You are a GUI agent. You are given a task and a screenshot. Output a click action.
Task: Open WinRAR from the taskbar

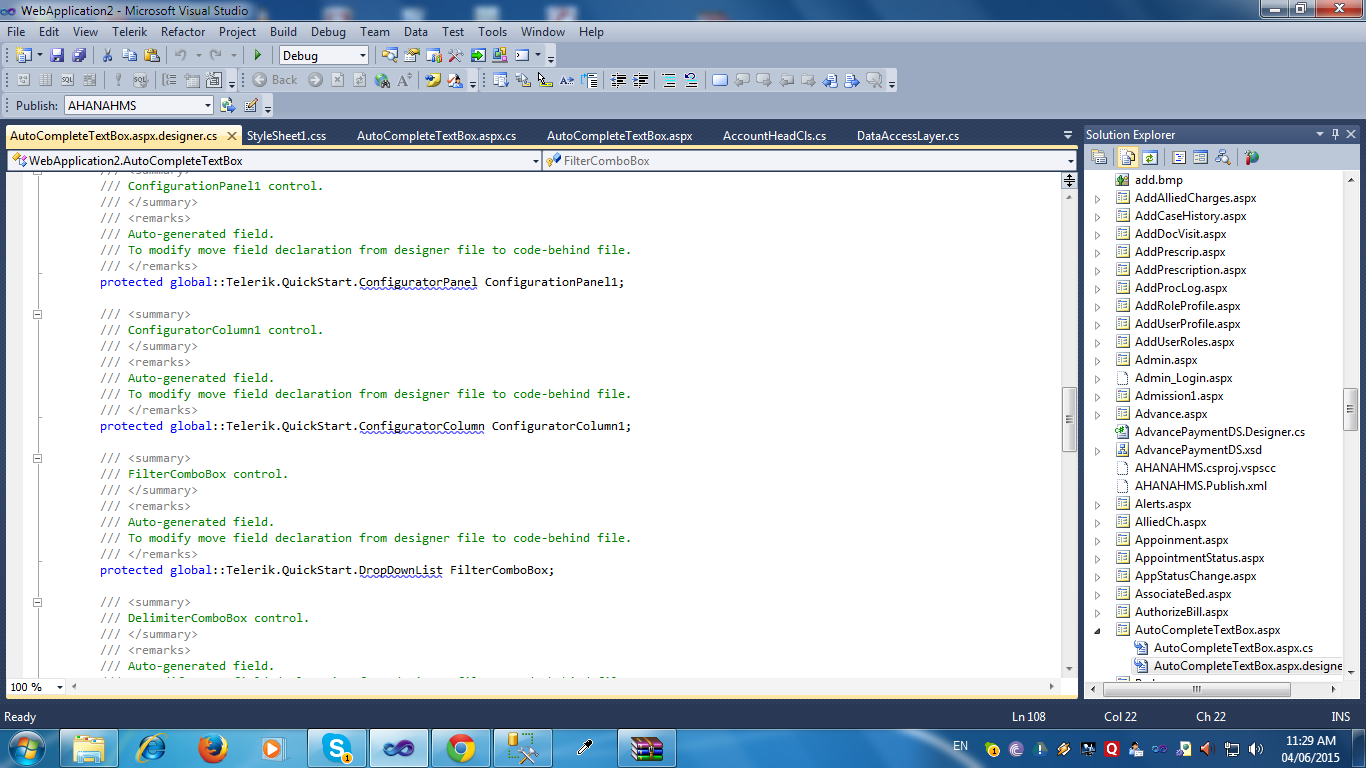(647, 748)
